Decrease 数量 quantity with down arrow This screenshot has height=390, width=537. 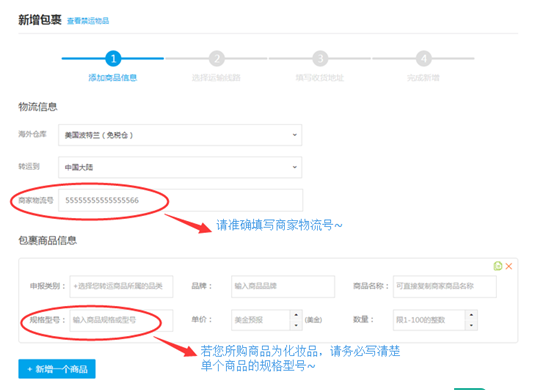point(471,325)
